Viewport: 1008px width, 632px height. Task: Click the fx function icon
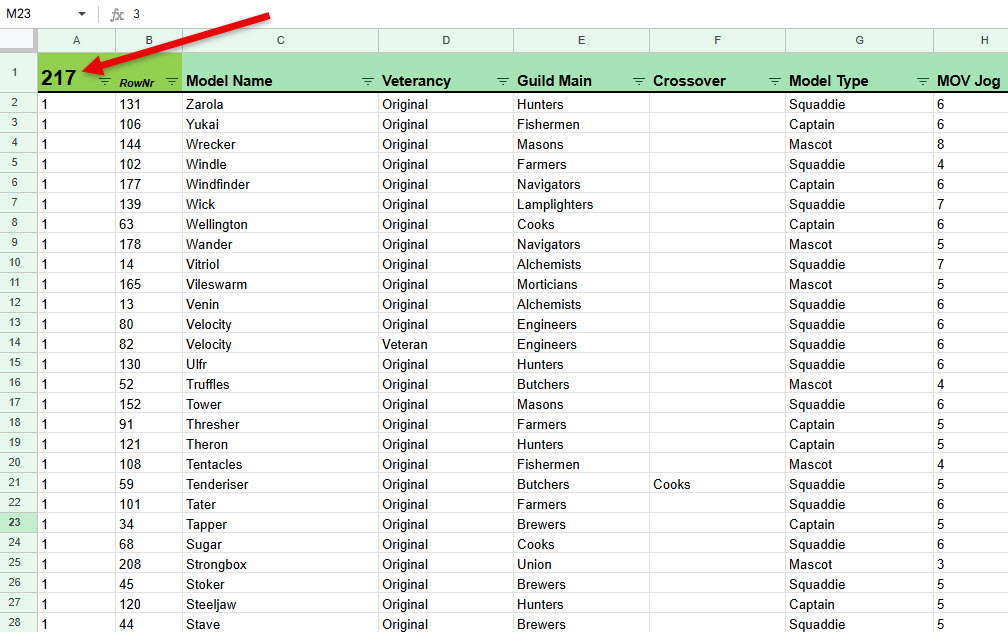(x=117, y=14)
